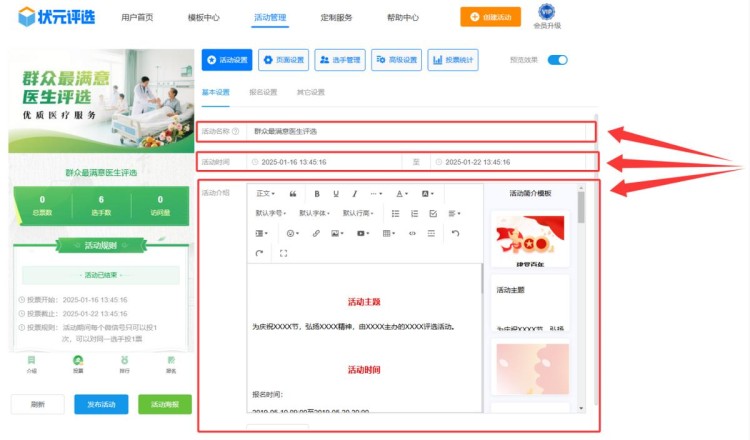Screen dimensions: 750x440
Task: Toggle the 预览效果 switch
Action: (557, 60)
